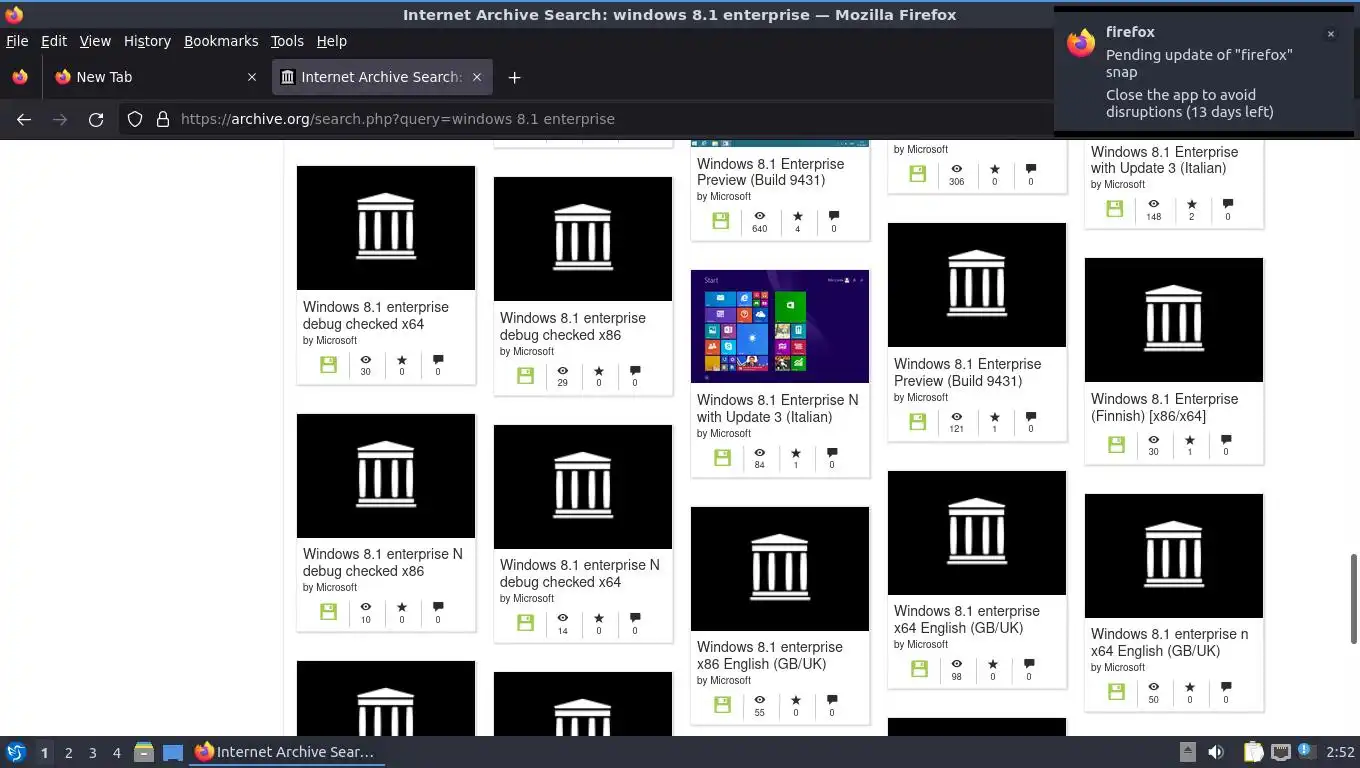Image resolution: width=1360 pixels, height=768 pixels.
Task: Click the padlock site security icon
Action: click(x=163, y=119)
